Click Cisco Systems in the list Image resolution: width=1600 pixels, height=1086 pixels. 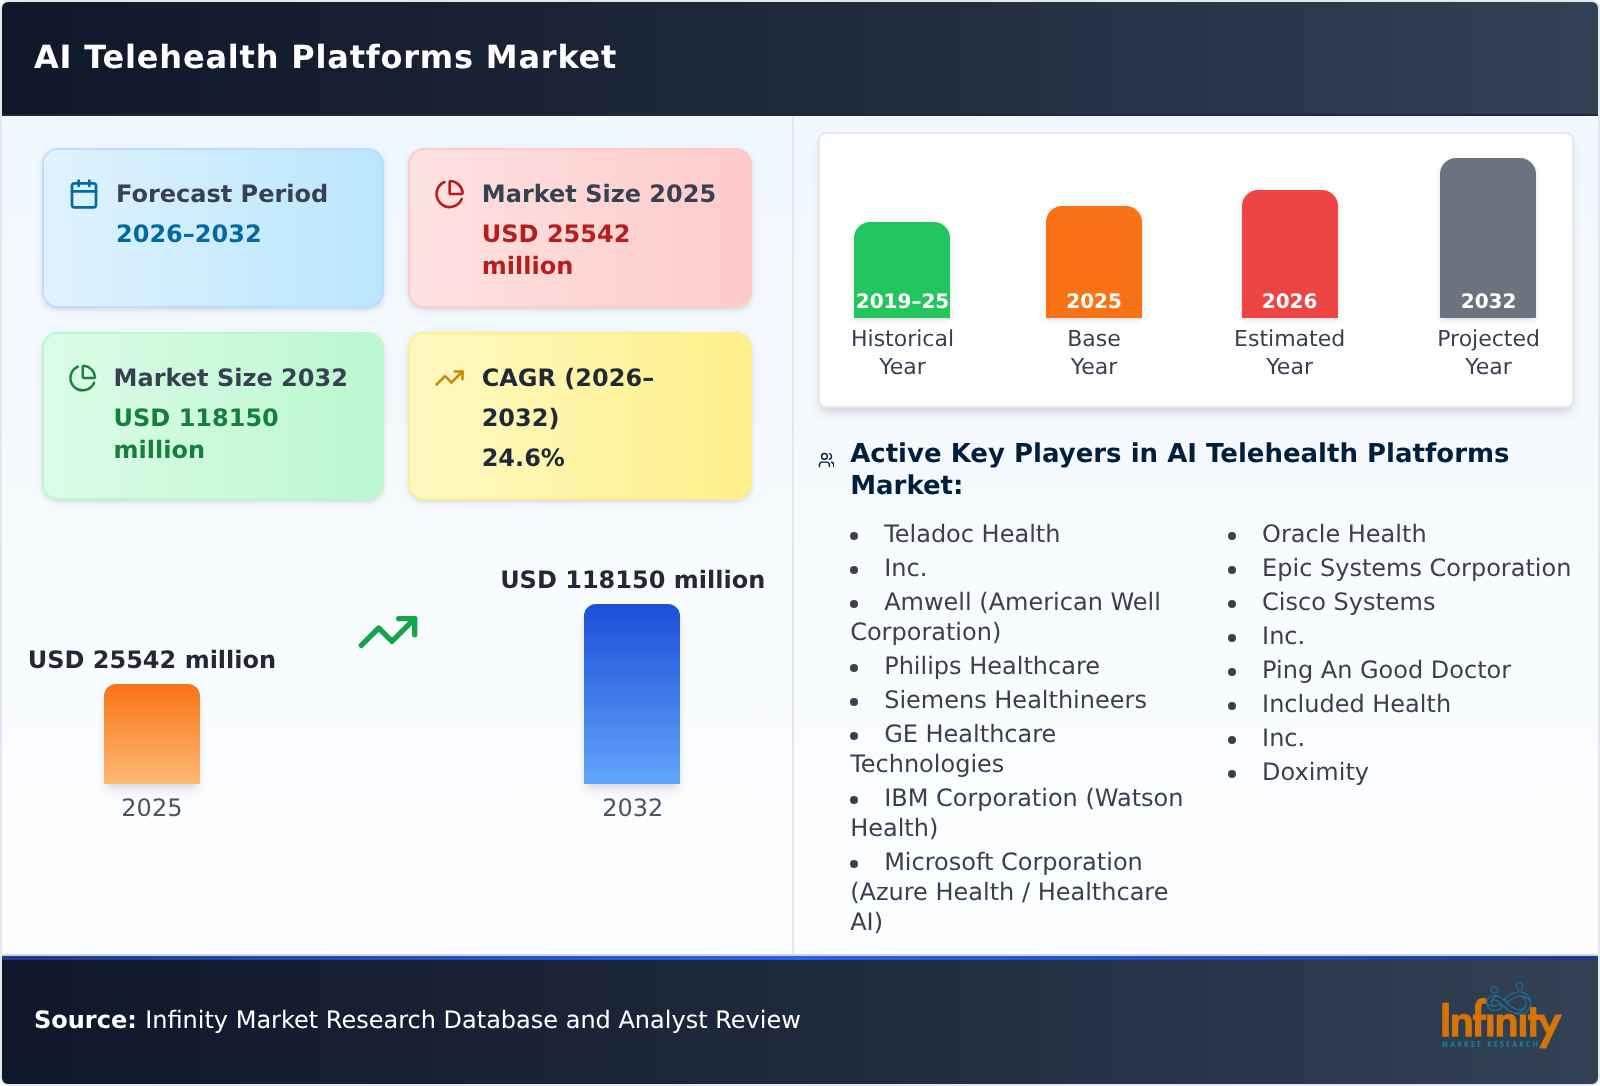(1348, 602)
